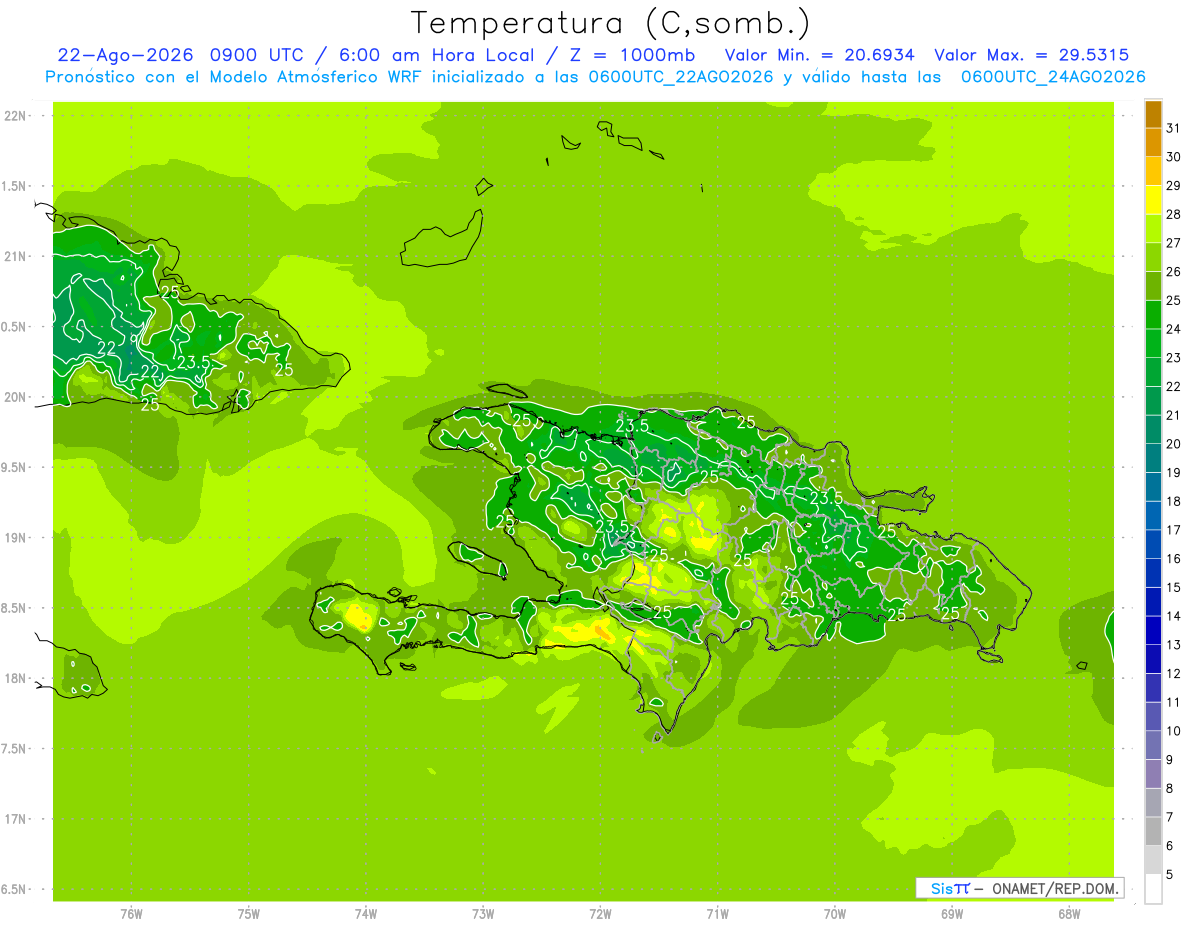The image size is (1200, 927).
Task: Click the latitude label "22N"
Action: point(15,115)
